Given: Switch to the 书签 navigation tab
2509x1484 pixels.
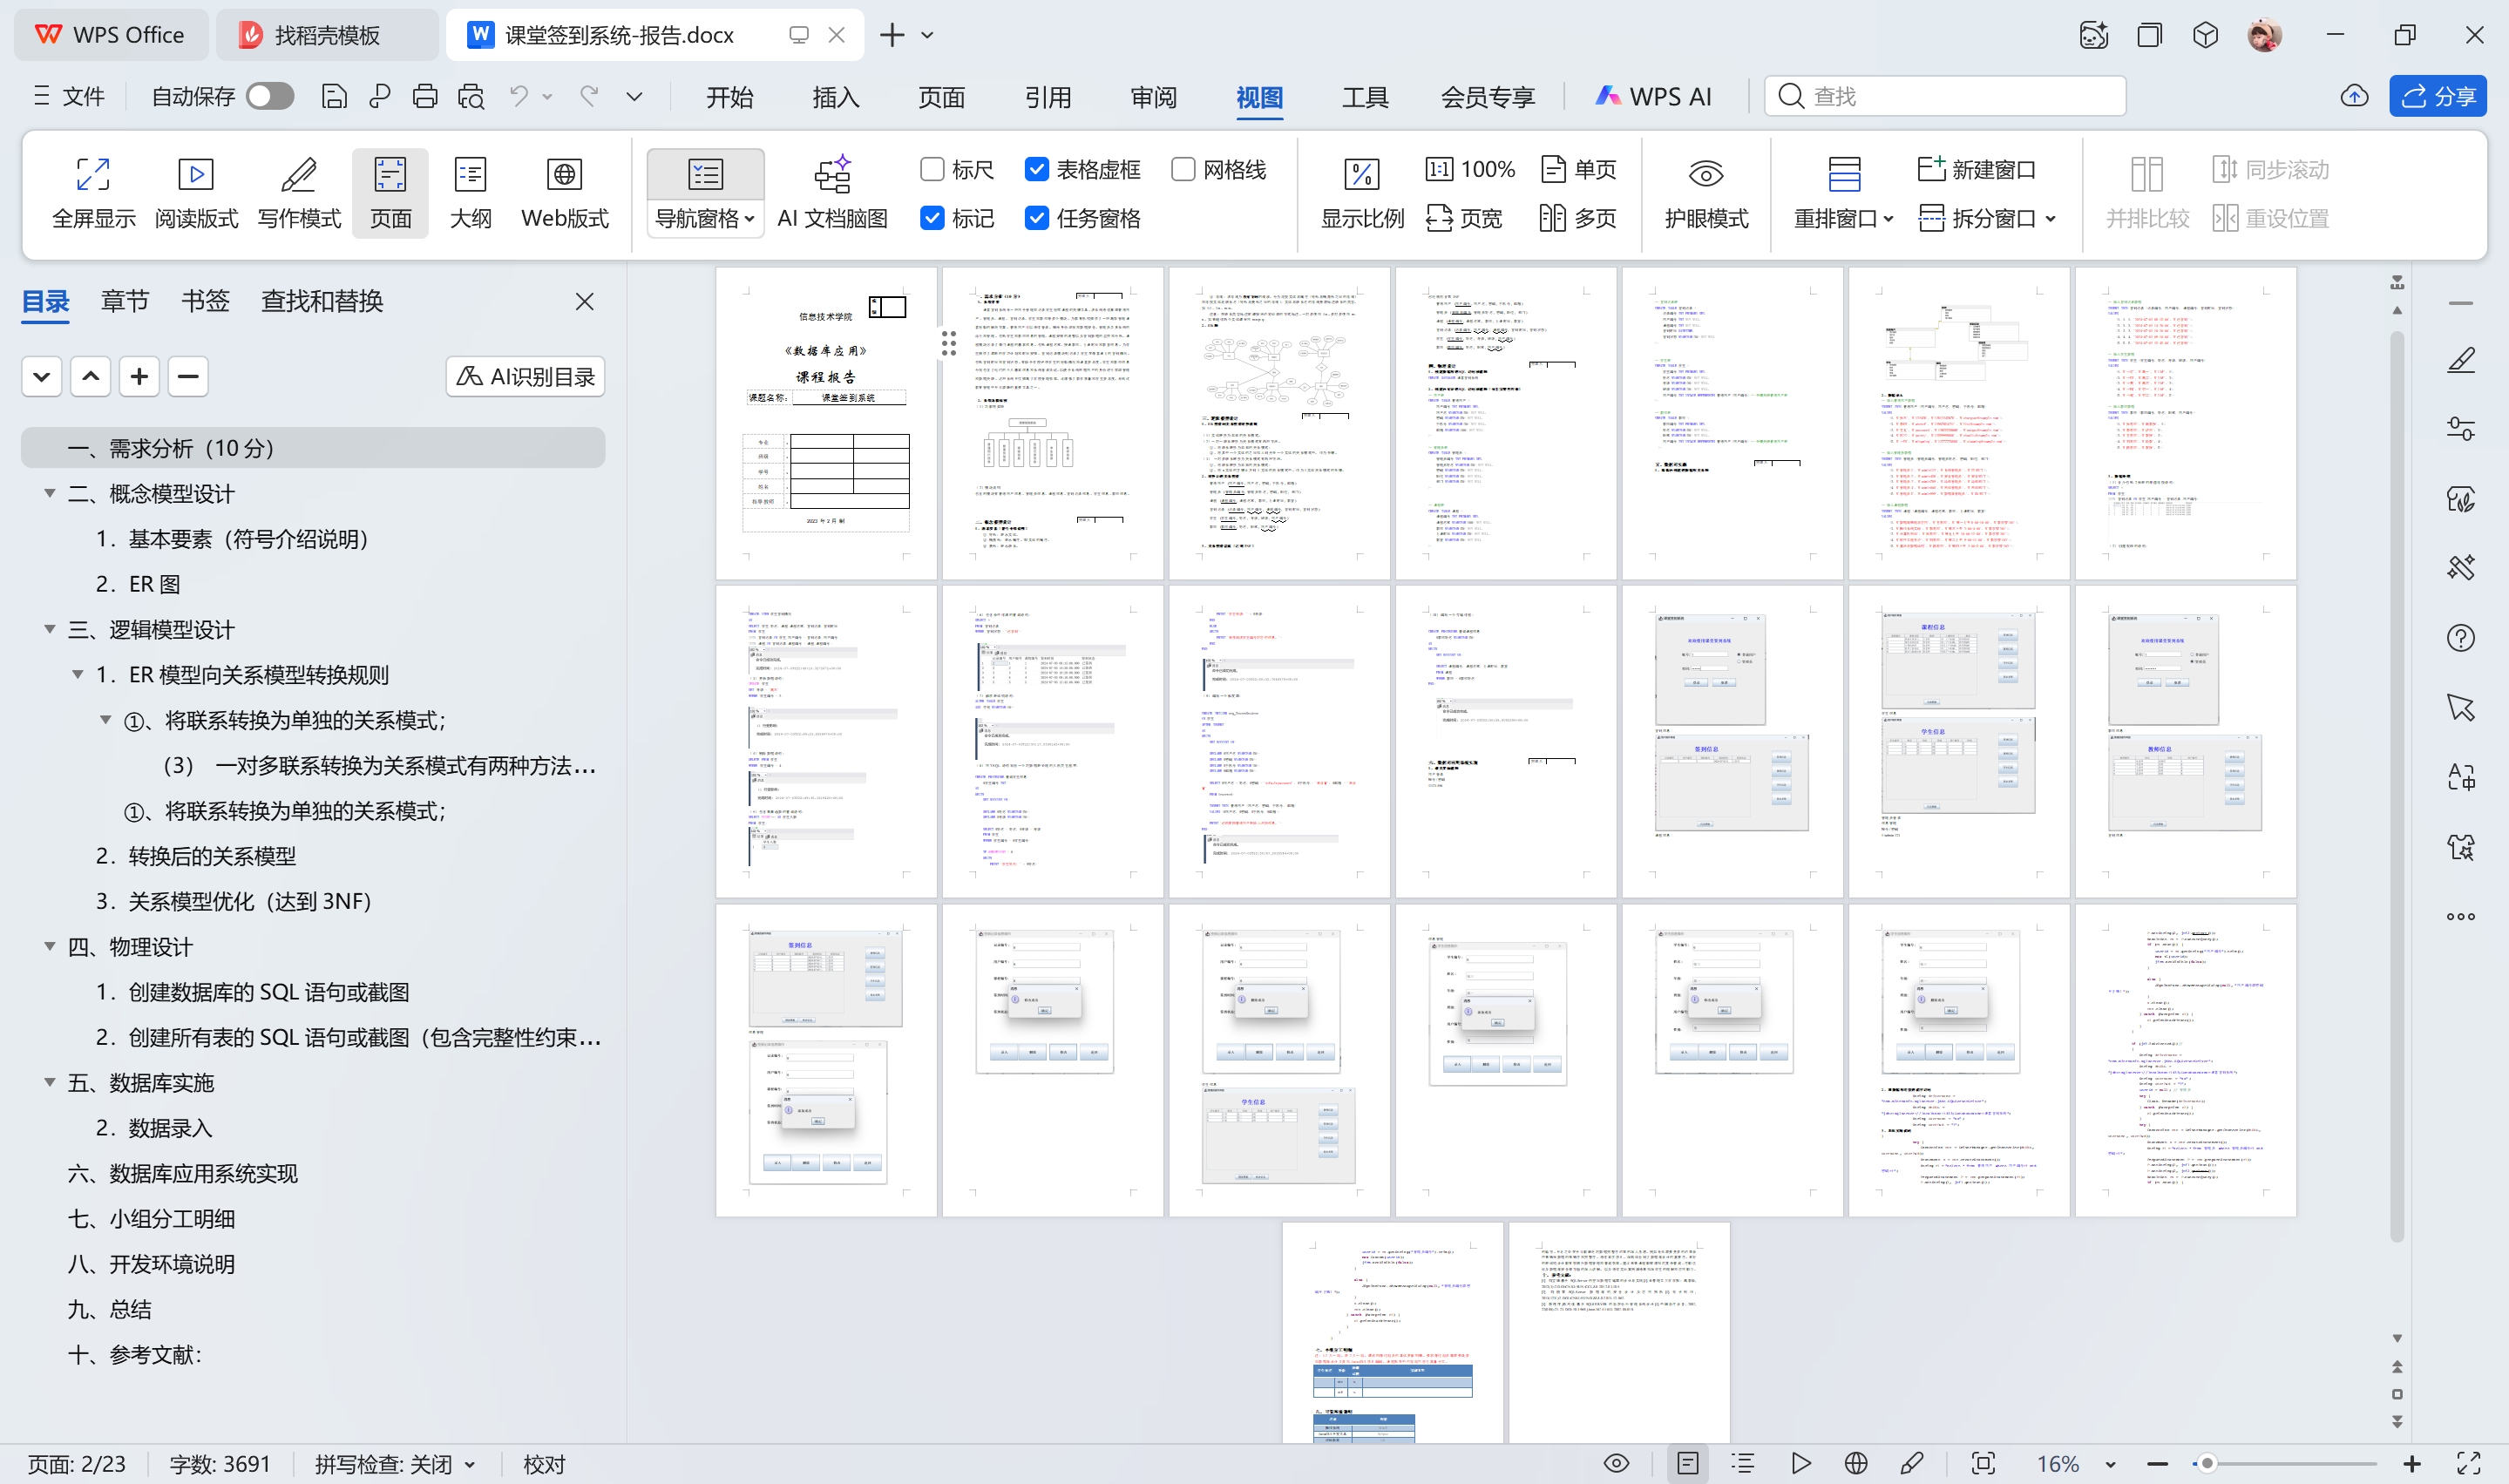Looking at the screenshot, I should point(205,301).
